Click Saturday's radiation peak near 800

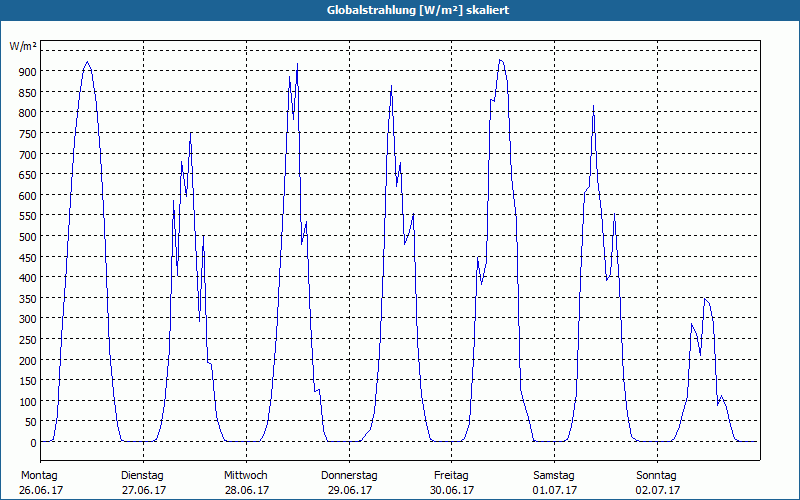point(593,106)
